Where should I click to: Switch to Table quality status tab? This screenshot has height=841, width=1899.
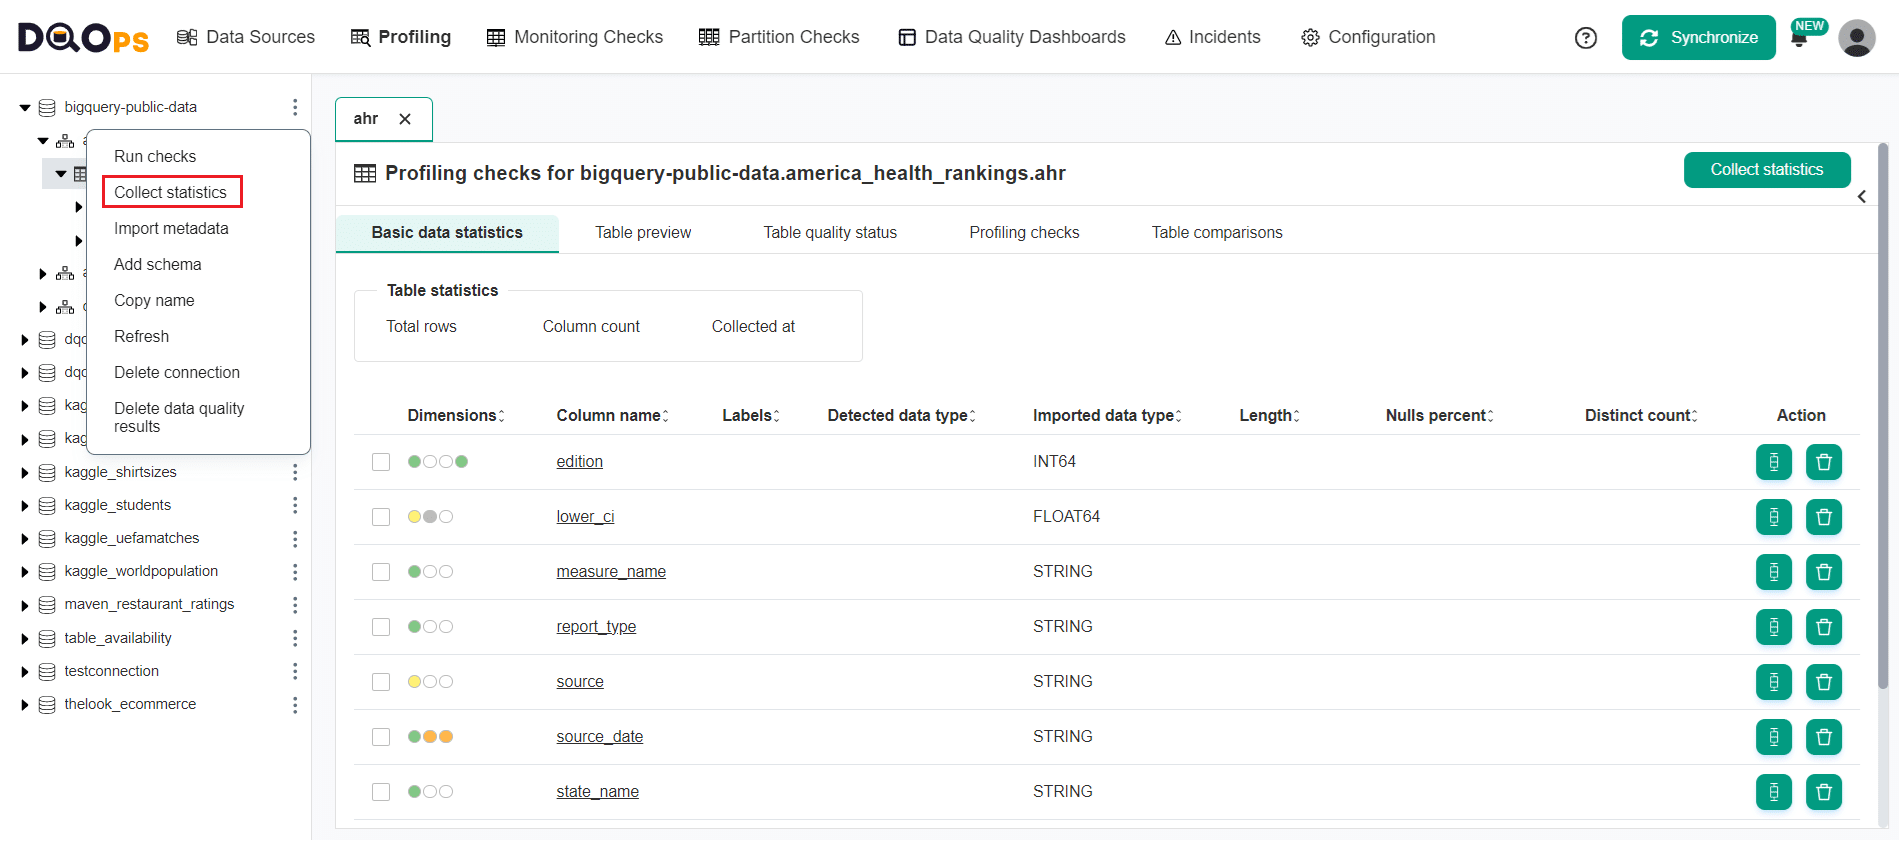click(830, 232)
